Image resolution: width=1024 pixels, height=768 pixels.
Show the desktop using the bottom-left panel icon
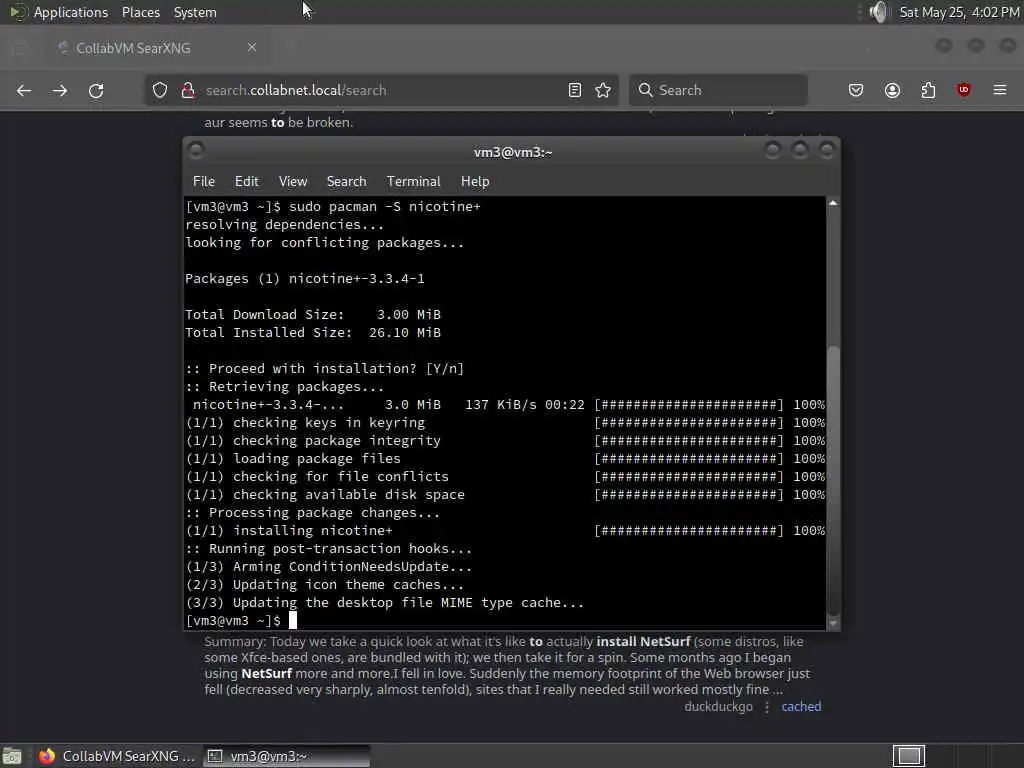(12, 756)
